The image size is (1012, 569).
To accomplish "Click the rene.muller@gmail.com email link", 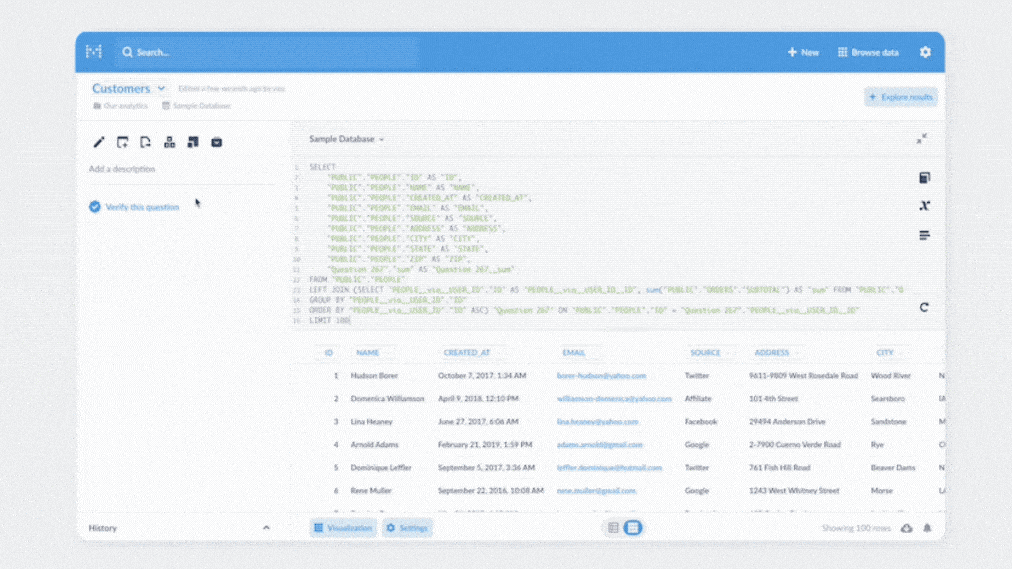I will (596, 491).
